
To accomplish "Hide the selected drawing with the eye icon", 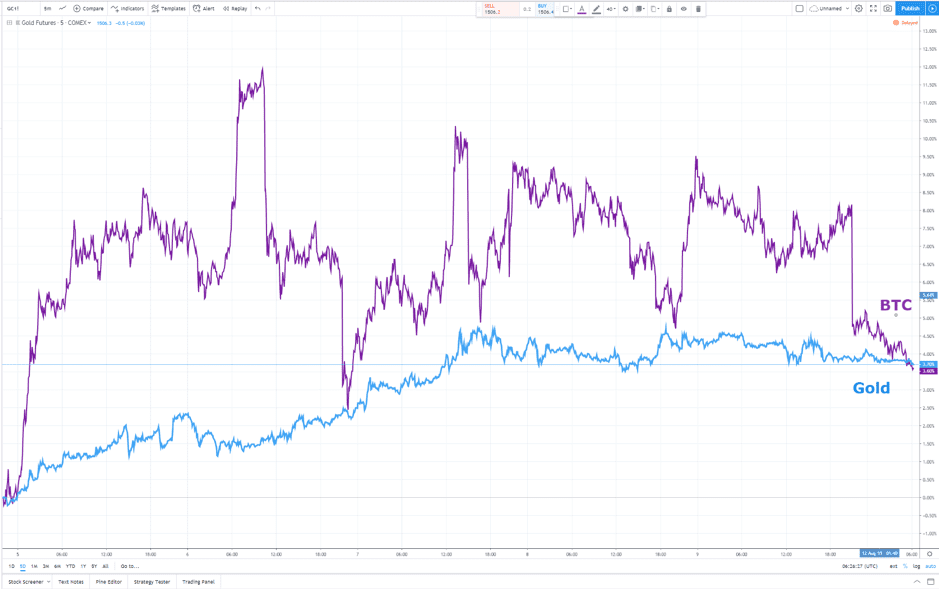I will point(684,9).
